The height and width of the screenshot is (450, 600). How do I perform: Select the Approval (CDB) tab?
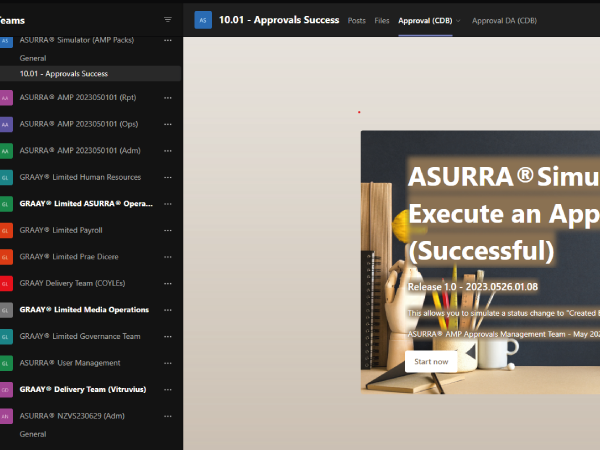(x=425, y=21)
